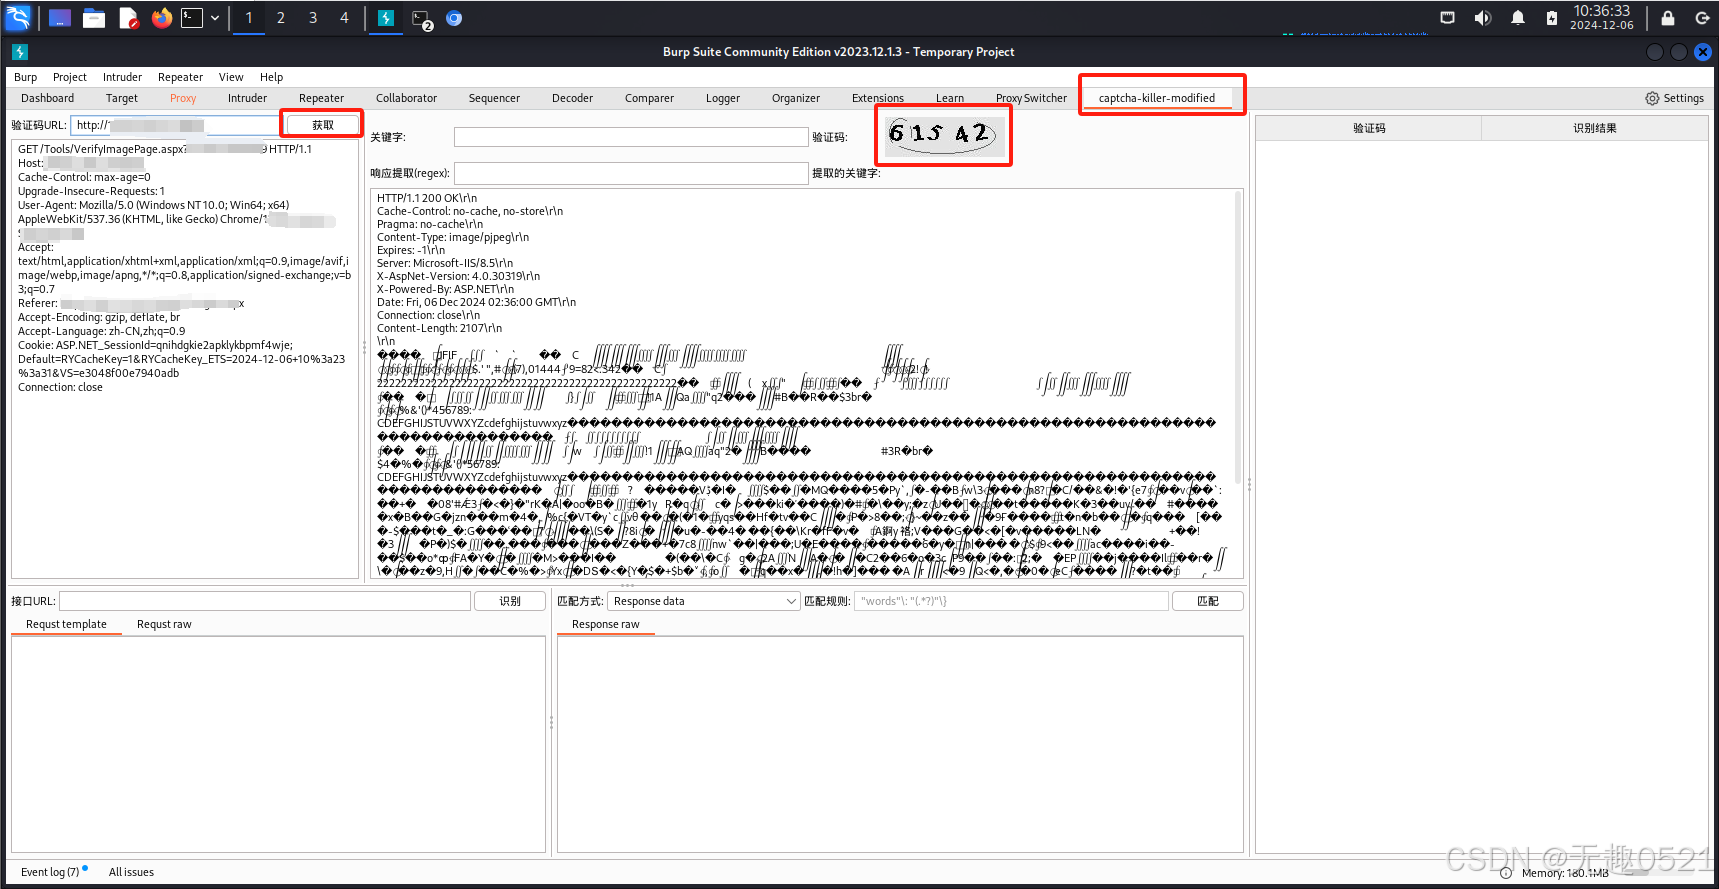Click the 接口URL input field
This screenshot has height=889, width=1719.
(265, 601)
